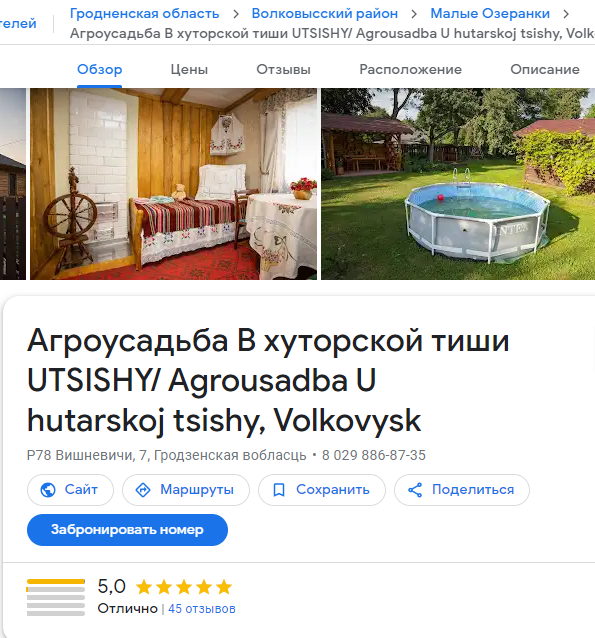This screenshot has height=638, width=595.
Task: Click the directions diamond icon for Маршруты
Action: [143, 490]
